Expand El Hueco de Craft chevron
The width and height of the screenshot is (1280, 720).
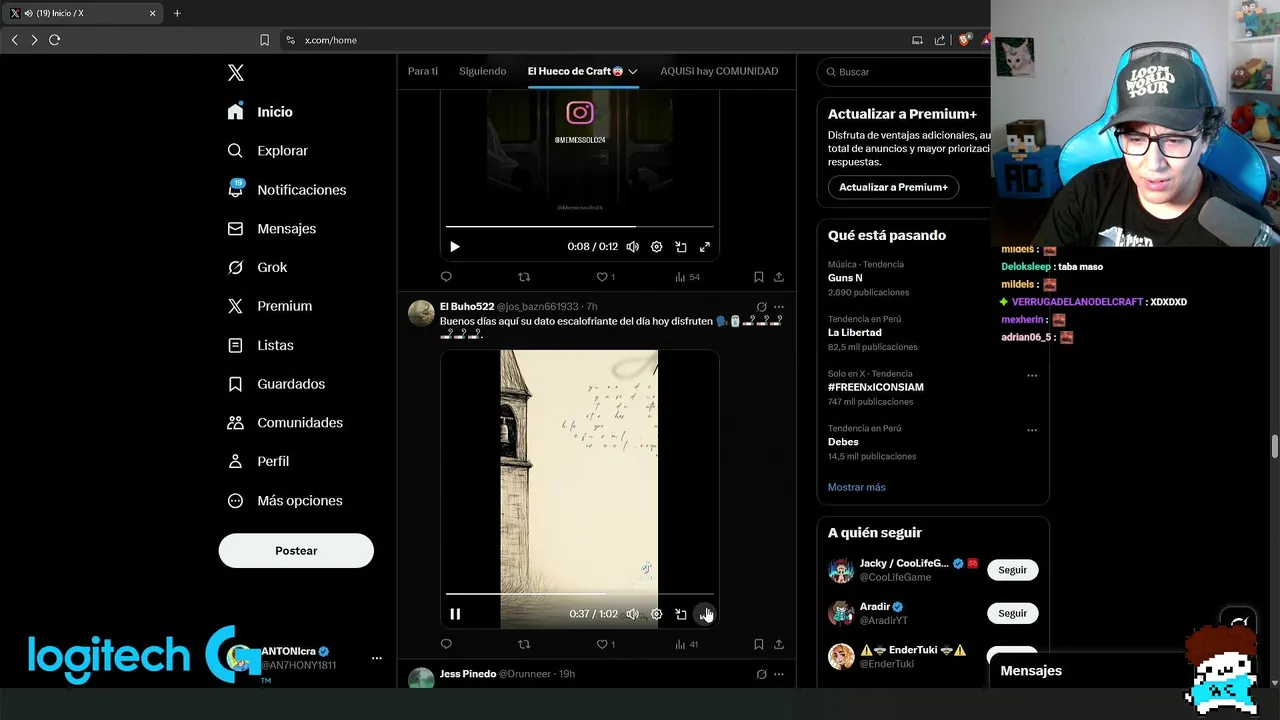pos(633,72)
